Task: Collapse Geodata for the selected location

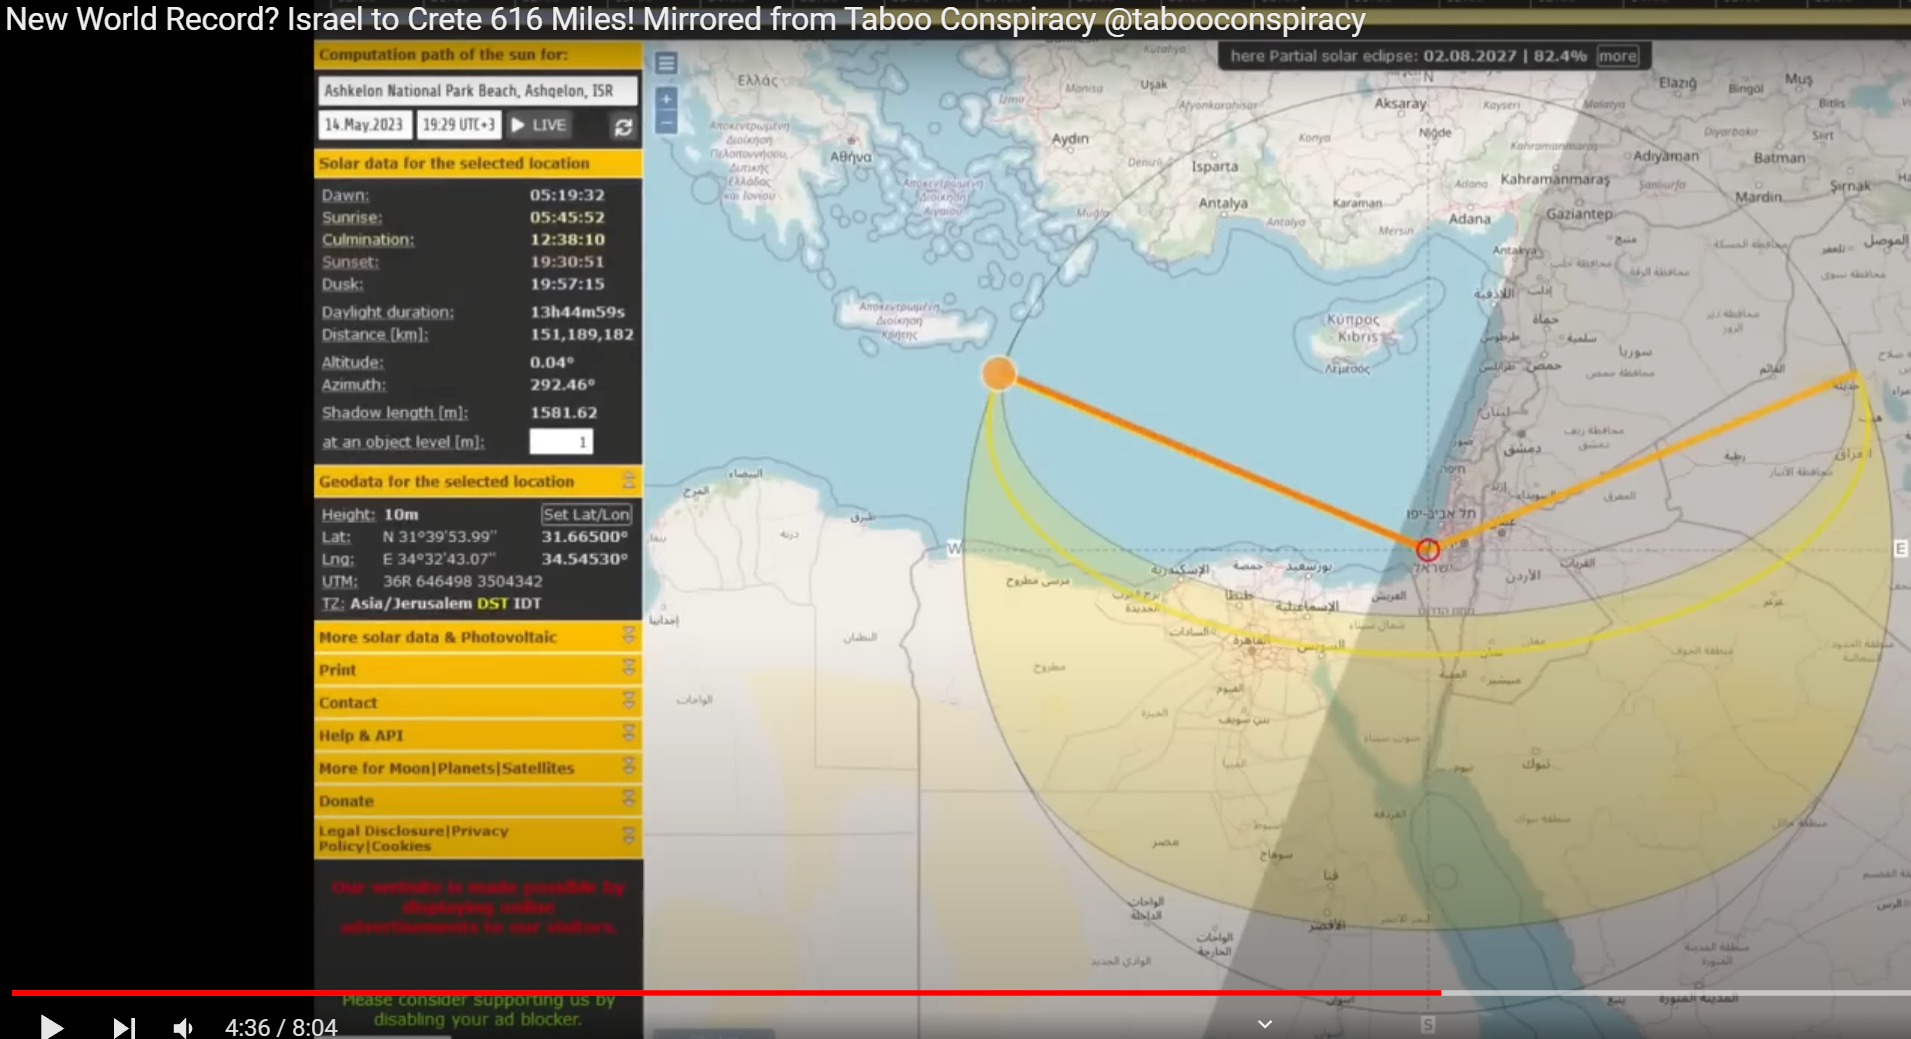Action: 628,481
